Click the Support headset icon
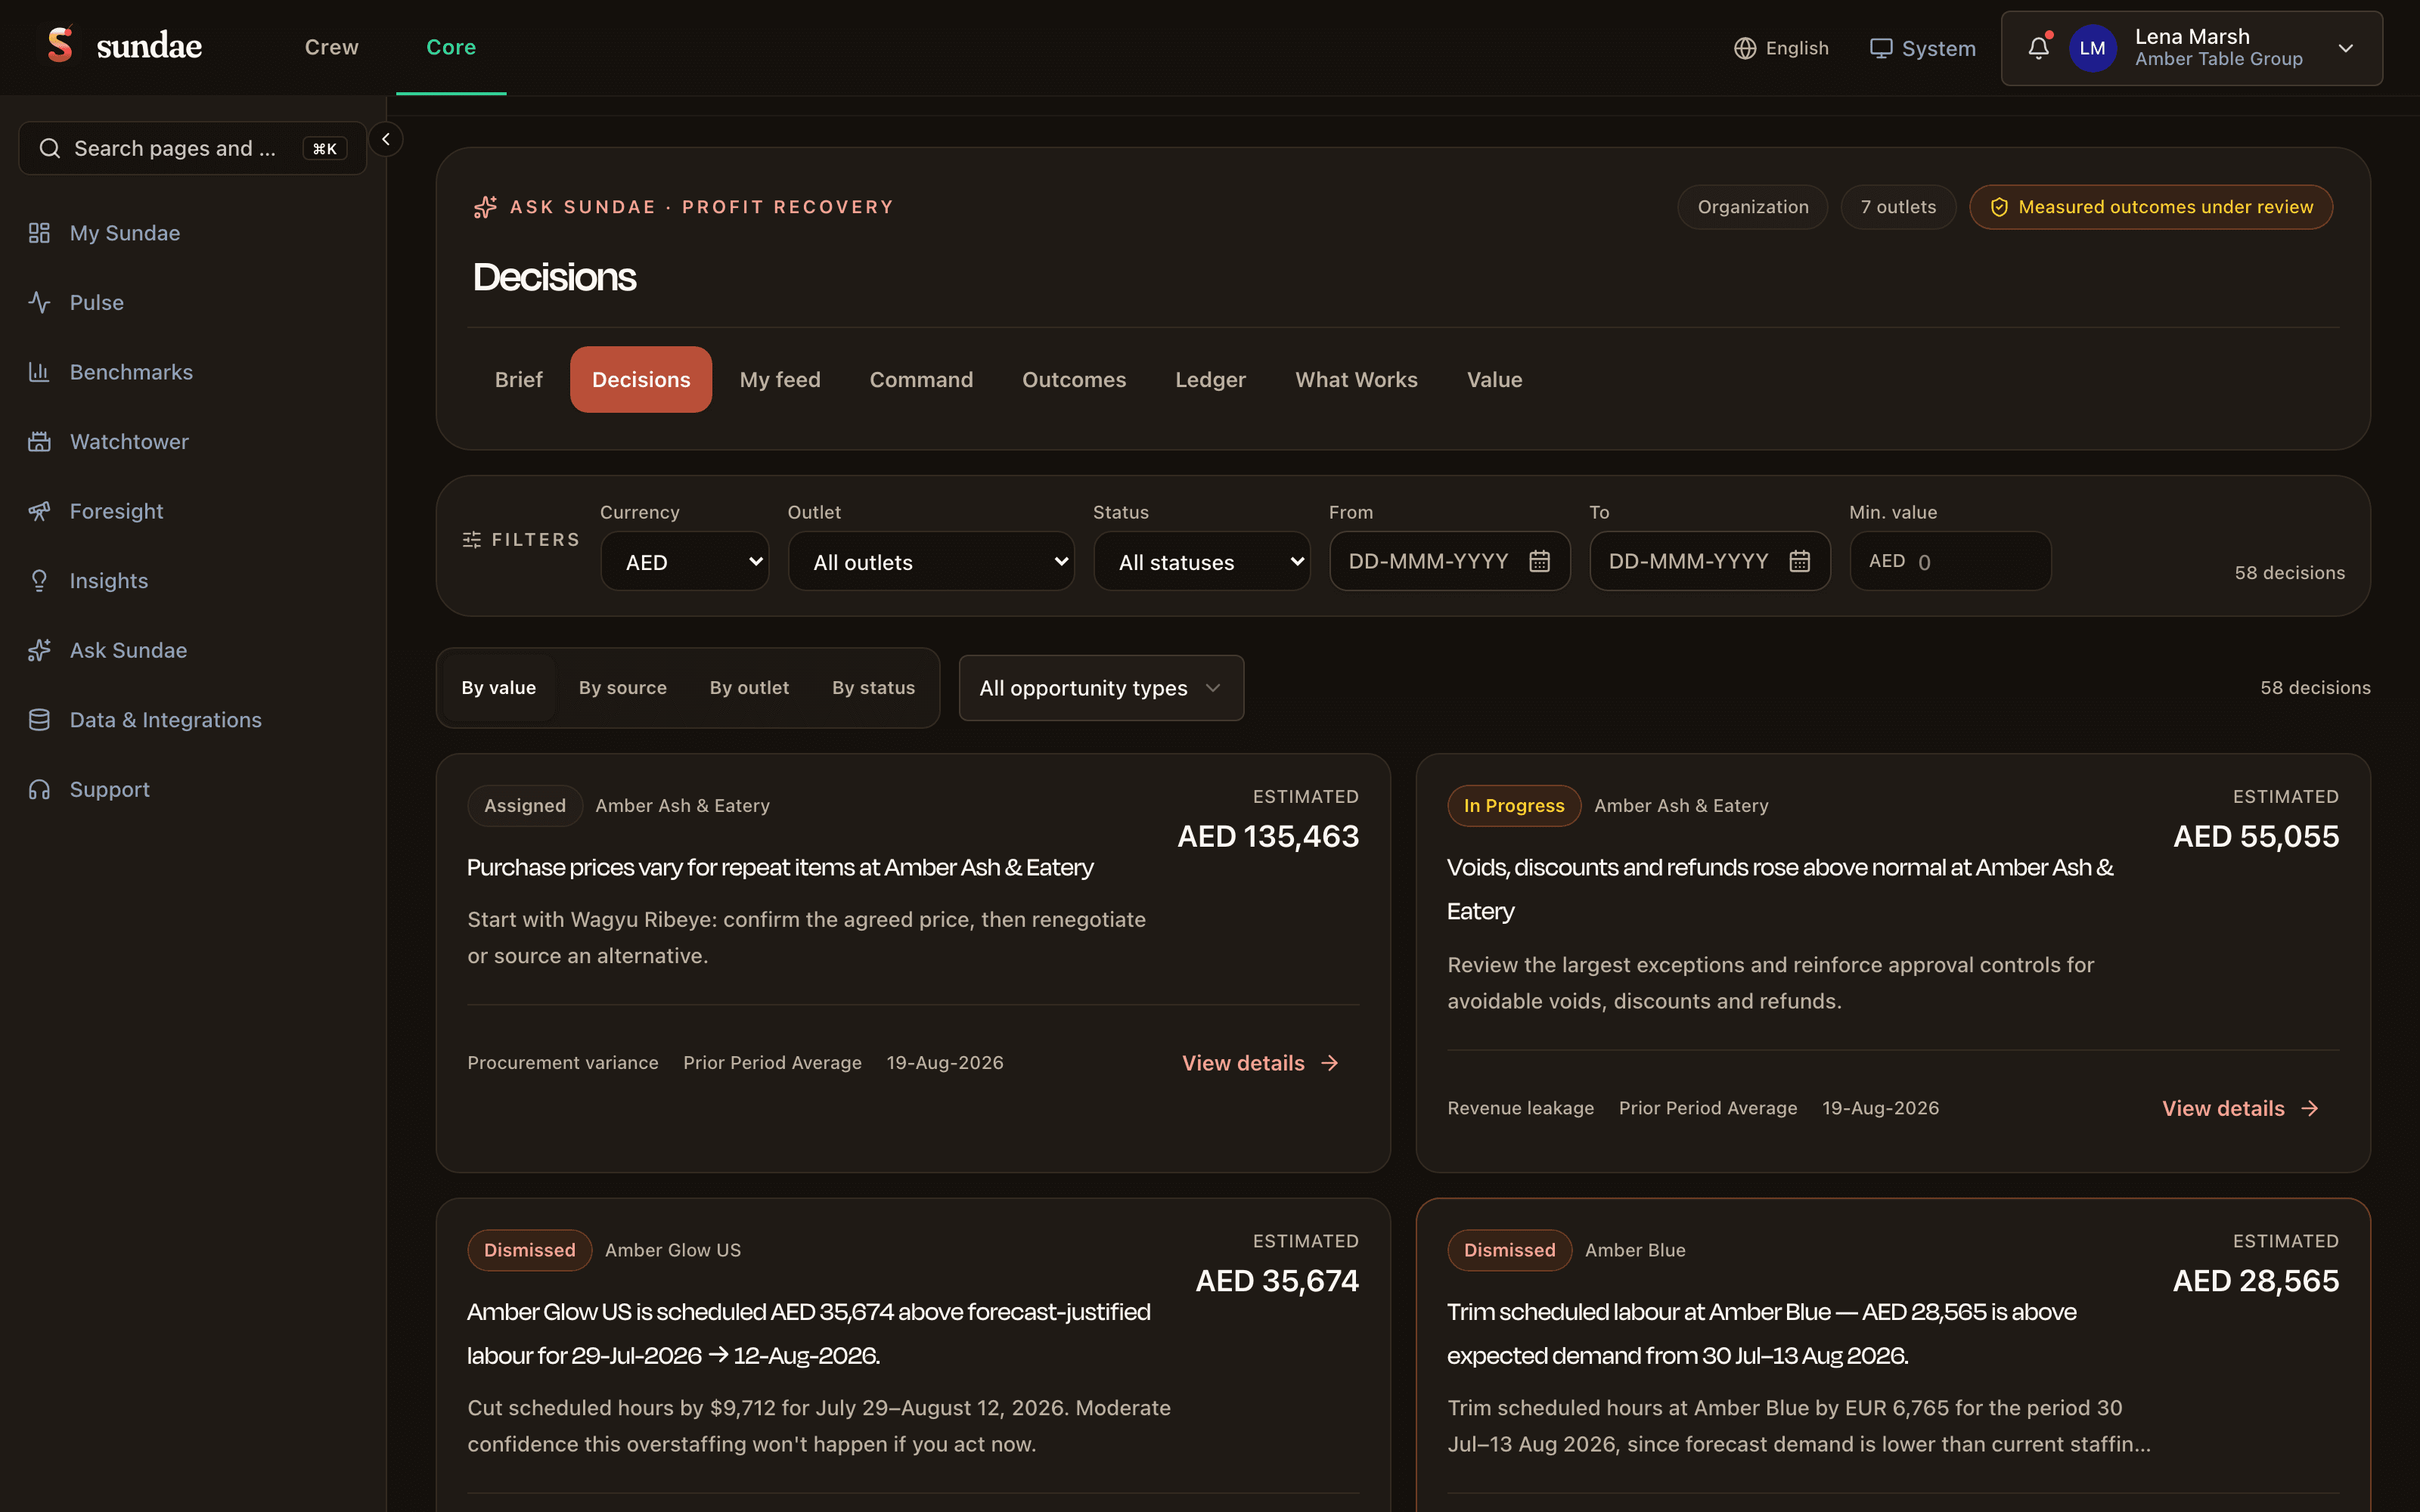Viewport: 2420px width, 1512px height. [x=39, y=789]
